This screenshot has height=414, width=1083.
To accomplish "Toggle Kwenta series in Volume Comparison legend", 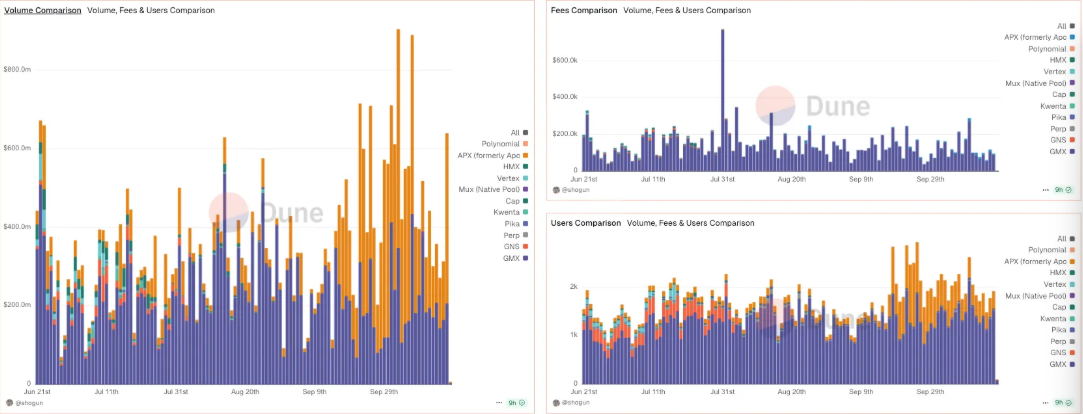I will pos(513,213).
